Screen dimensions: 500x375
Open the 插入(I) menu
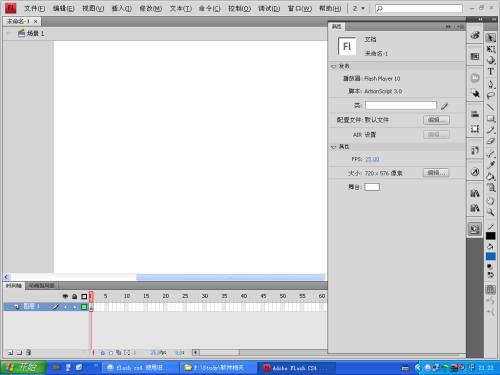click(x=121, y=8)
